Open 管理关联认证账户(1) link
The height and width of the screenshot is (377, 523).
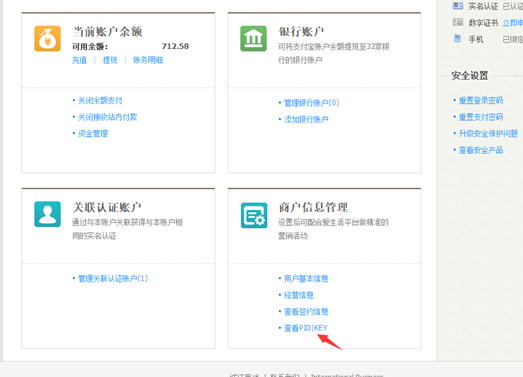[113, 278]
